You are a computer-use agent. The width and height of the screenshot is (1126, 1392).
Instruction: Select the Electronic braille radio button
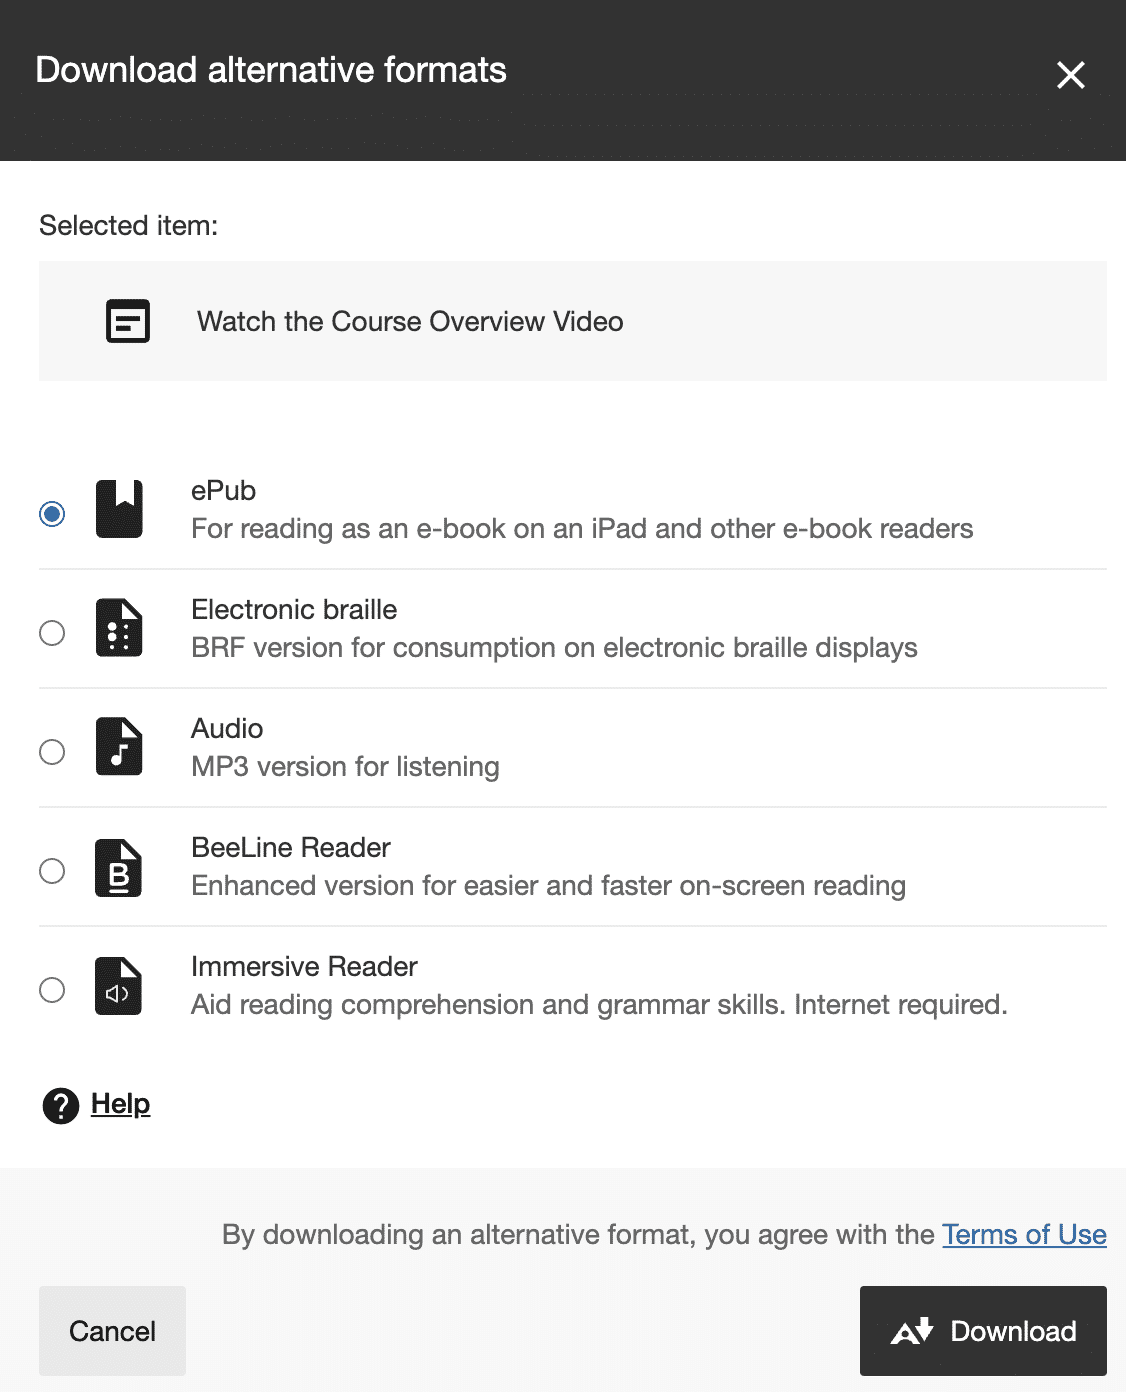[x=52, y=633]
